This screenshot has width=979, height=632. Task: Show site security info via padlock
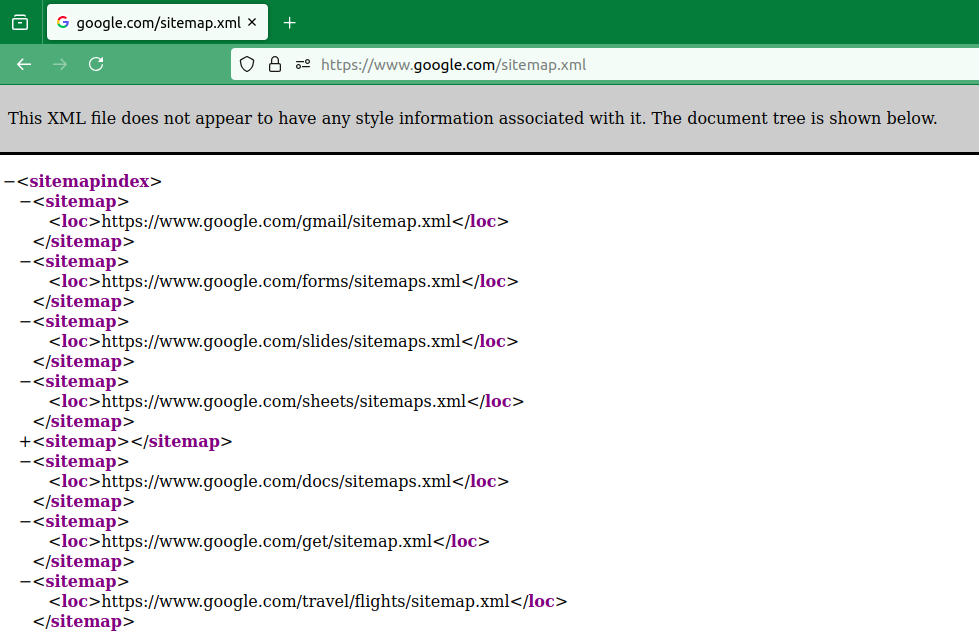tap(275, 64)
